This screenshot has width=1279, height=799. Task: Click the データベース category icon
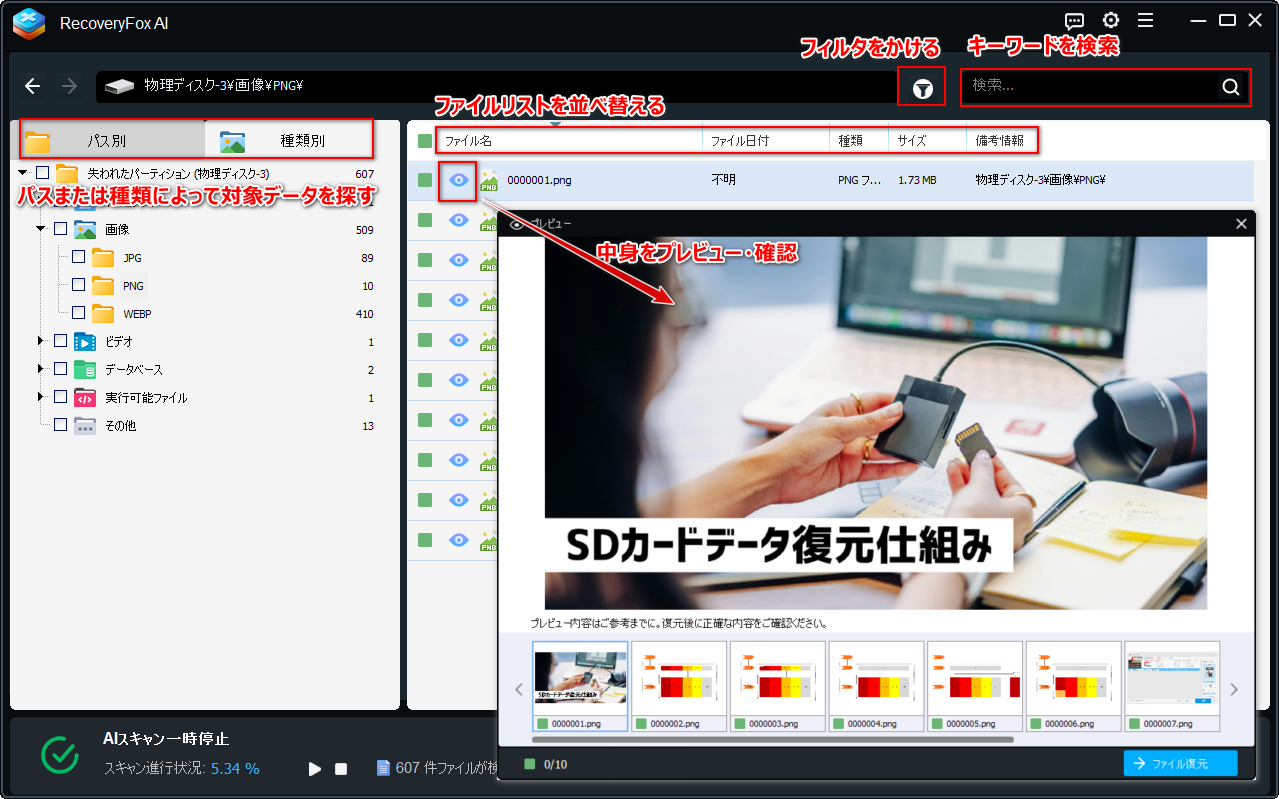click(85, 369)
